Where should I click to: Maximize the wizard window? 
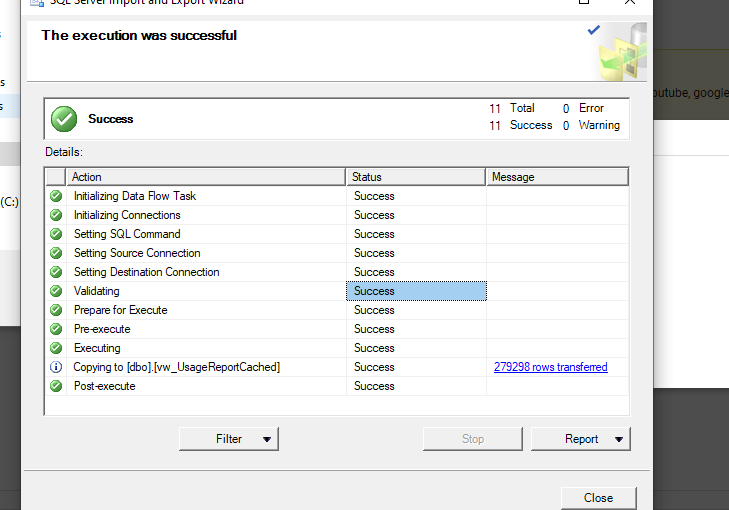pos(584,1)
